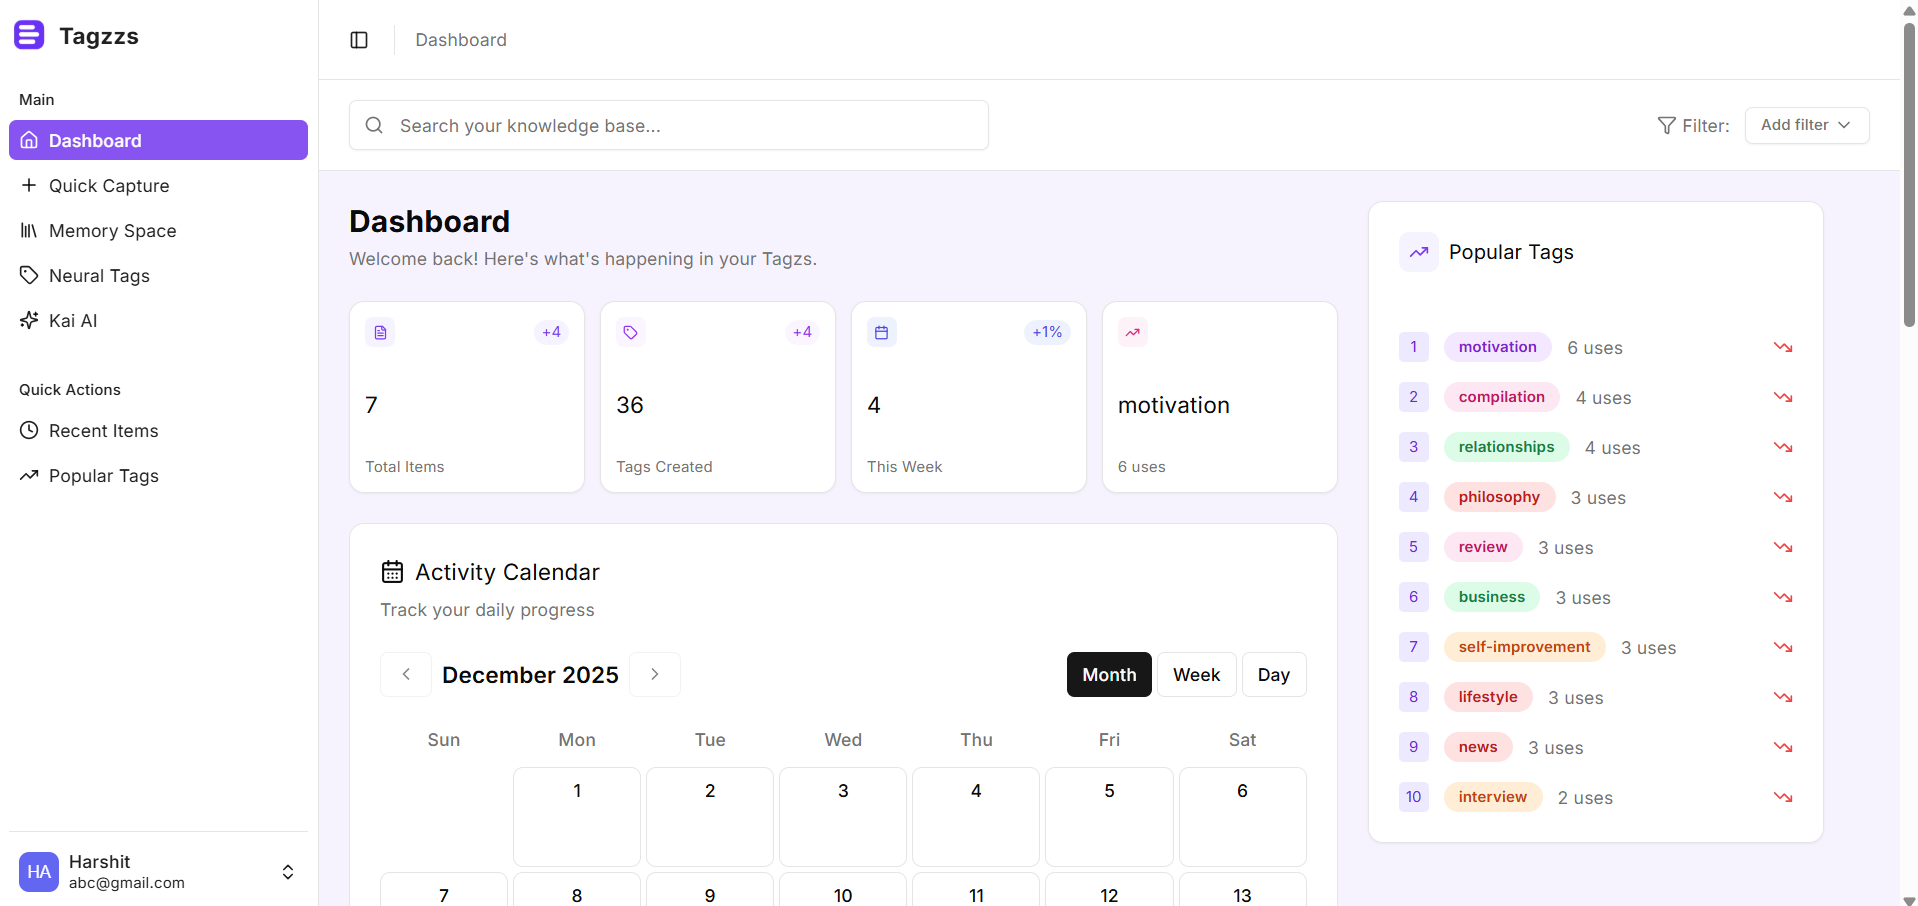The width and height of the screenshot is (1918, 906).
Task: Open Quick Capture in the sidebar
Action: tap(158, 186)
